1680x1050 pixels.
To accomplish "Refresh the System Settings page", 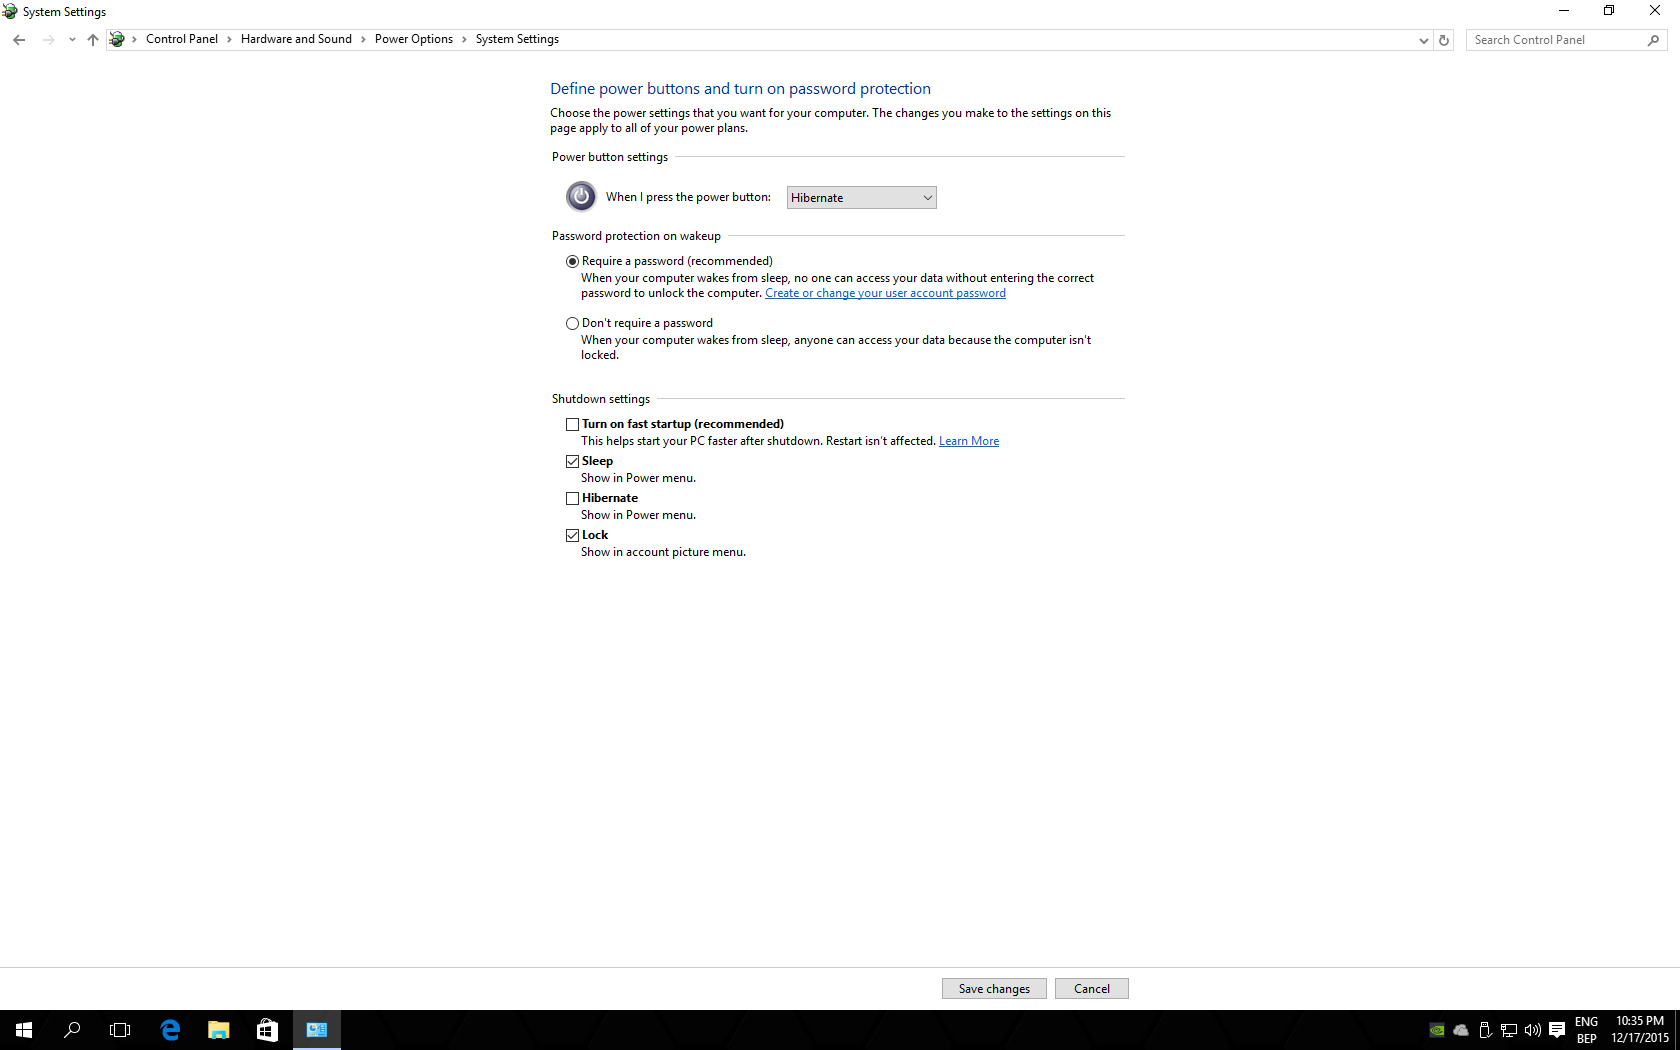I will (1444, 40).
